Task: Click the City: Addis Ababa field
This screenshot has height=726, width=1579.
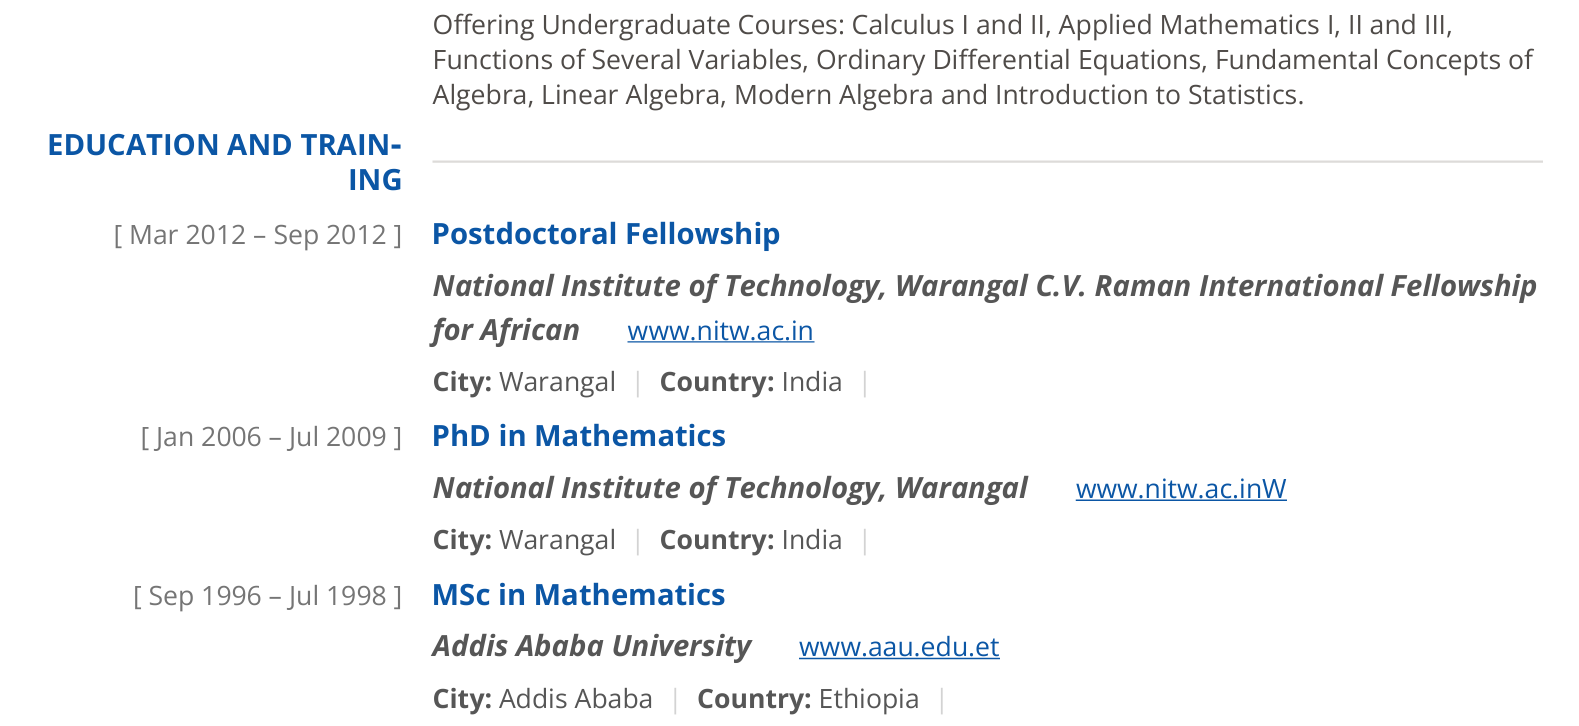Action: point(543,699)
